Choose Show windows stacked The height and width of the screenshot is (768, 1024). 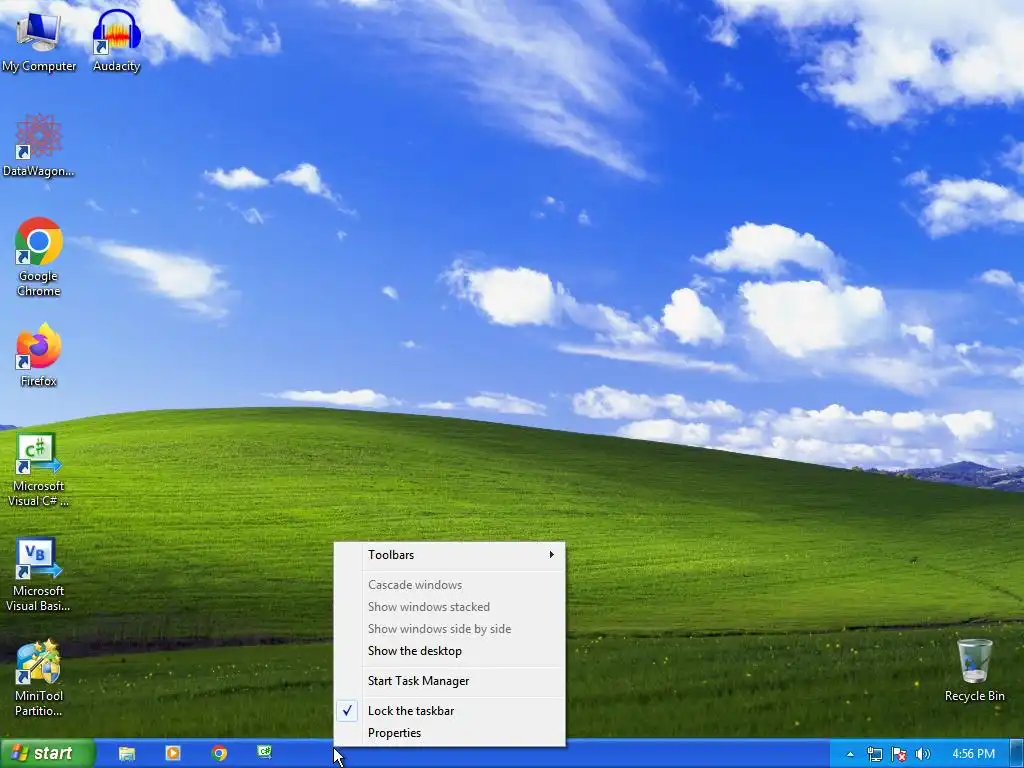449,607
